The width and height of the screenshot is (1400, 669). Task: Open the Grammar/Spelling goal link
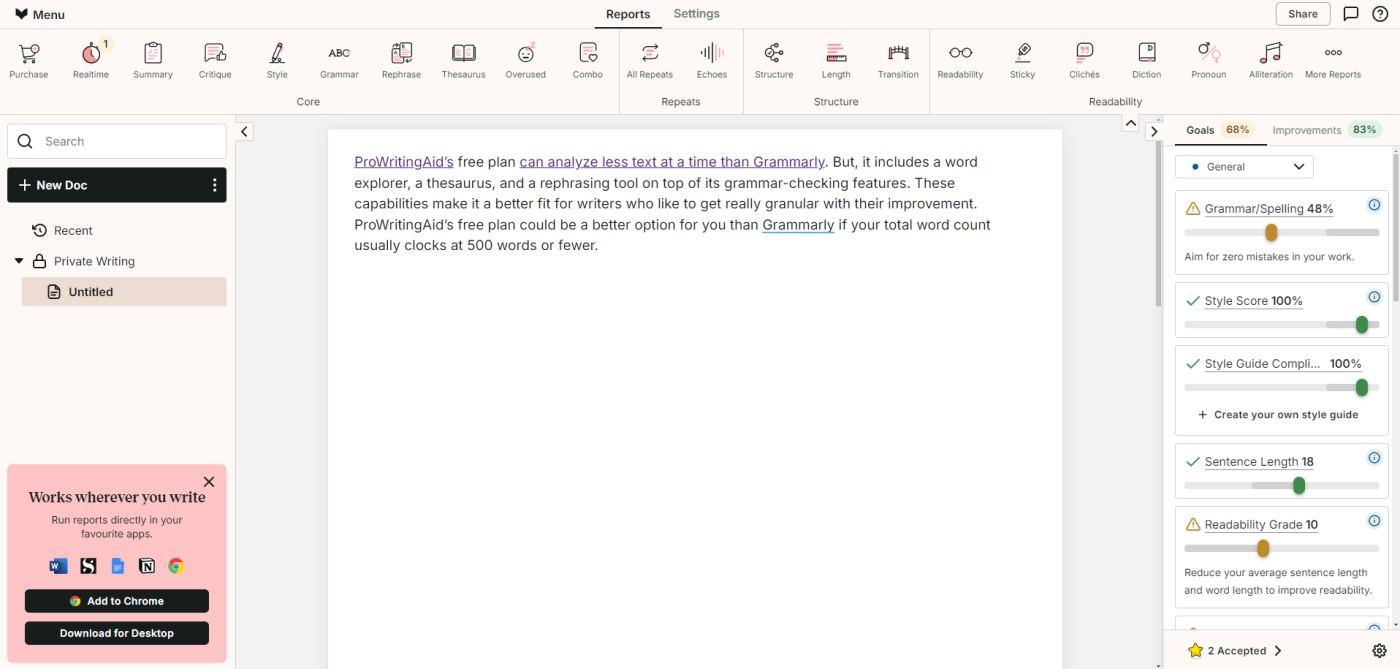(1269, 209)
